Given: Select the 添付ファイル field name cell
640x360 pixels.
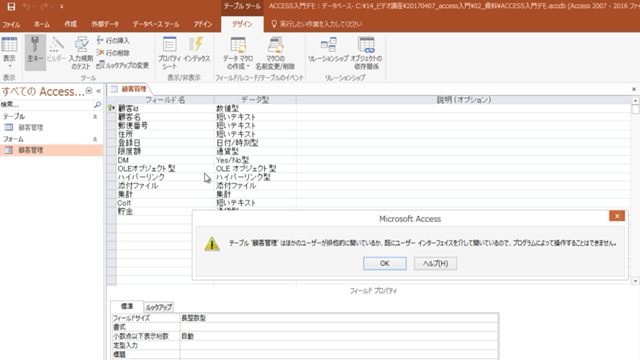Looking at the screenshot, I should pos(165,186).
